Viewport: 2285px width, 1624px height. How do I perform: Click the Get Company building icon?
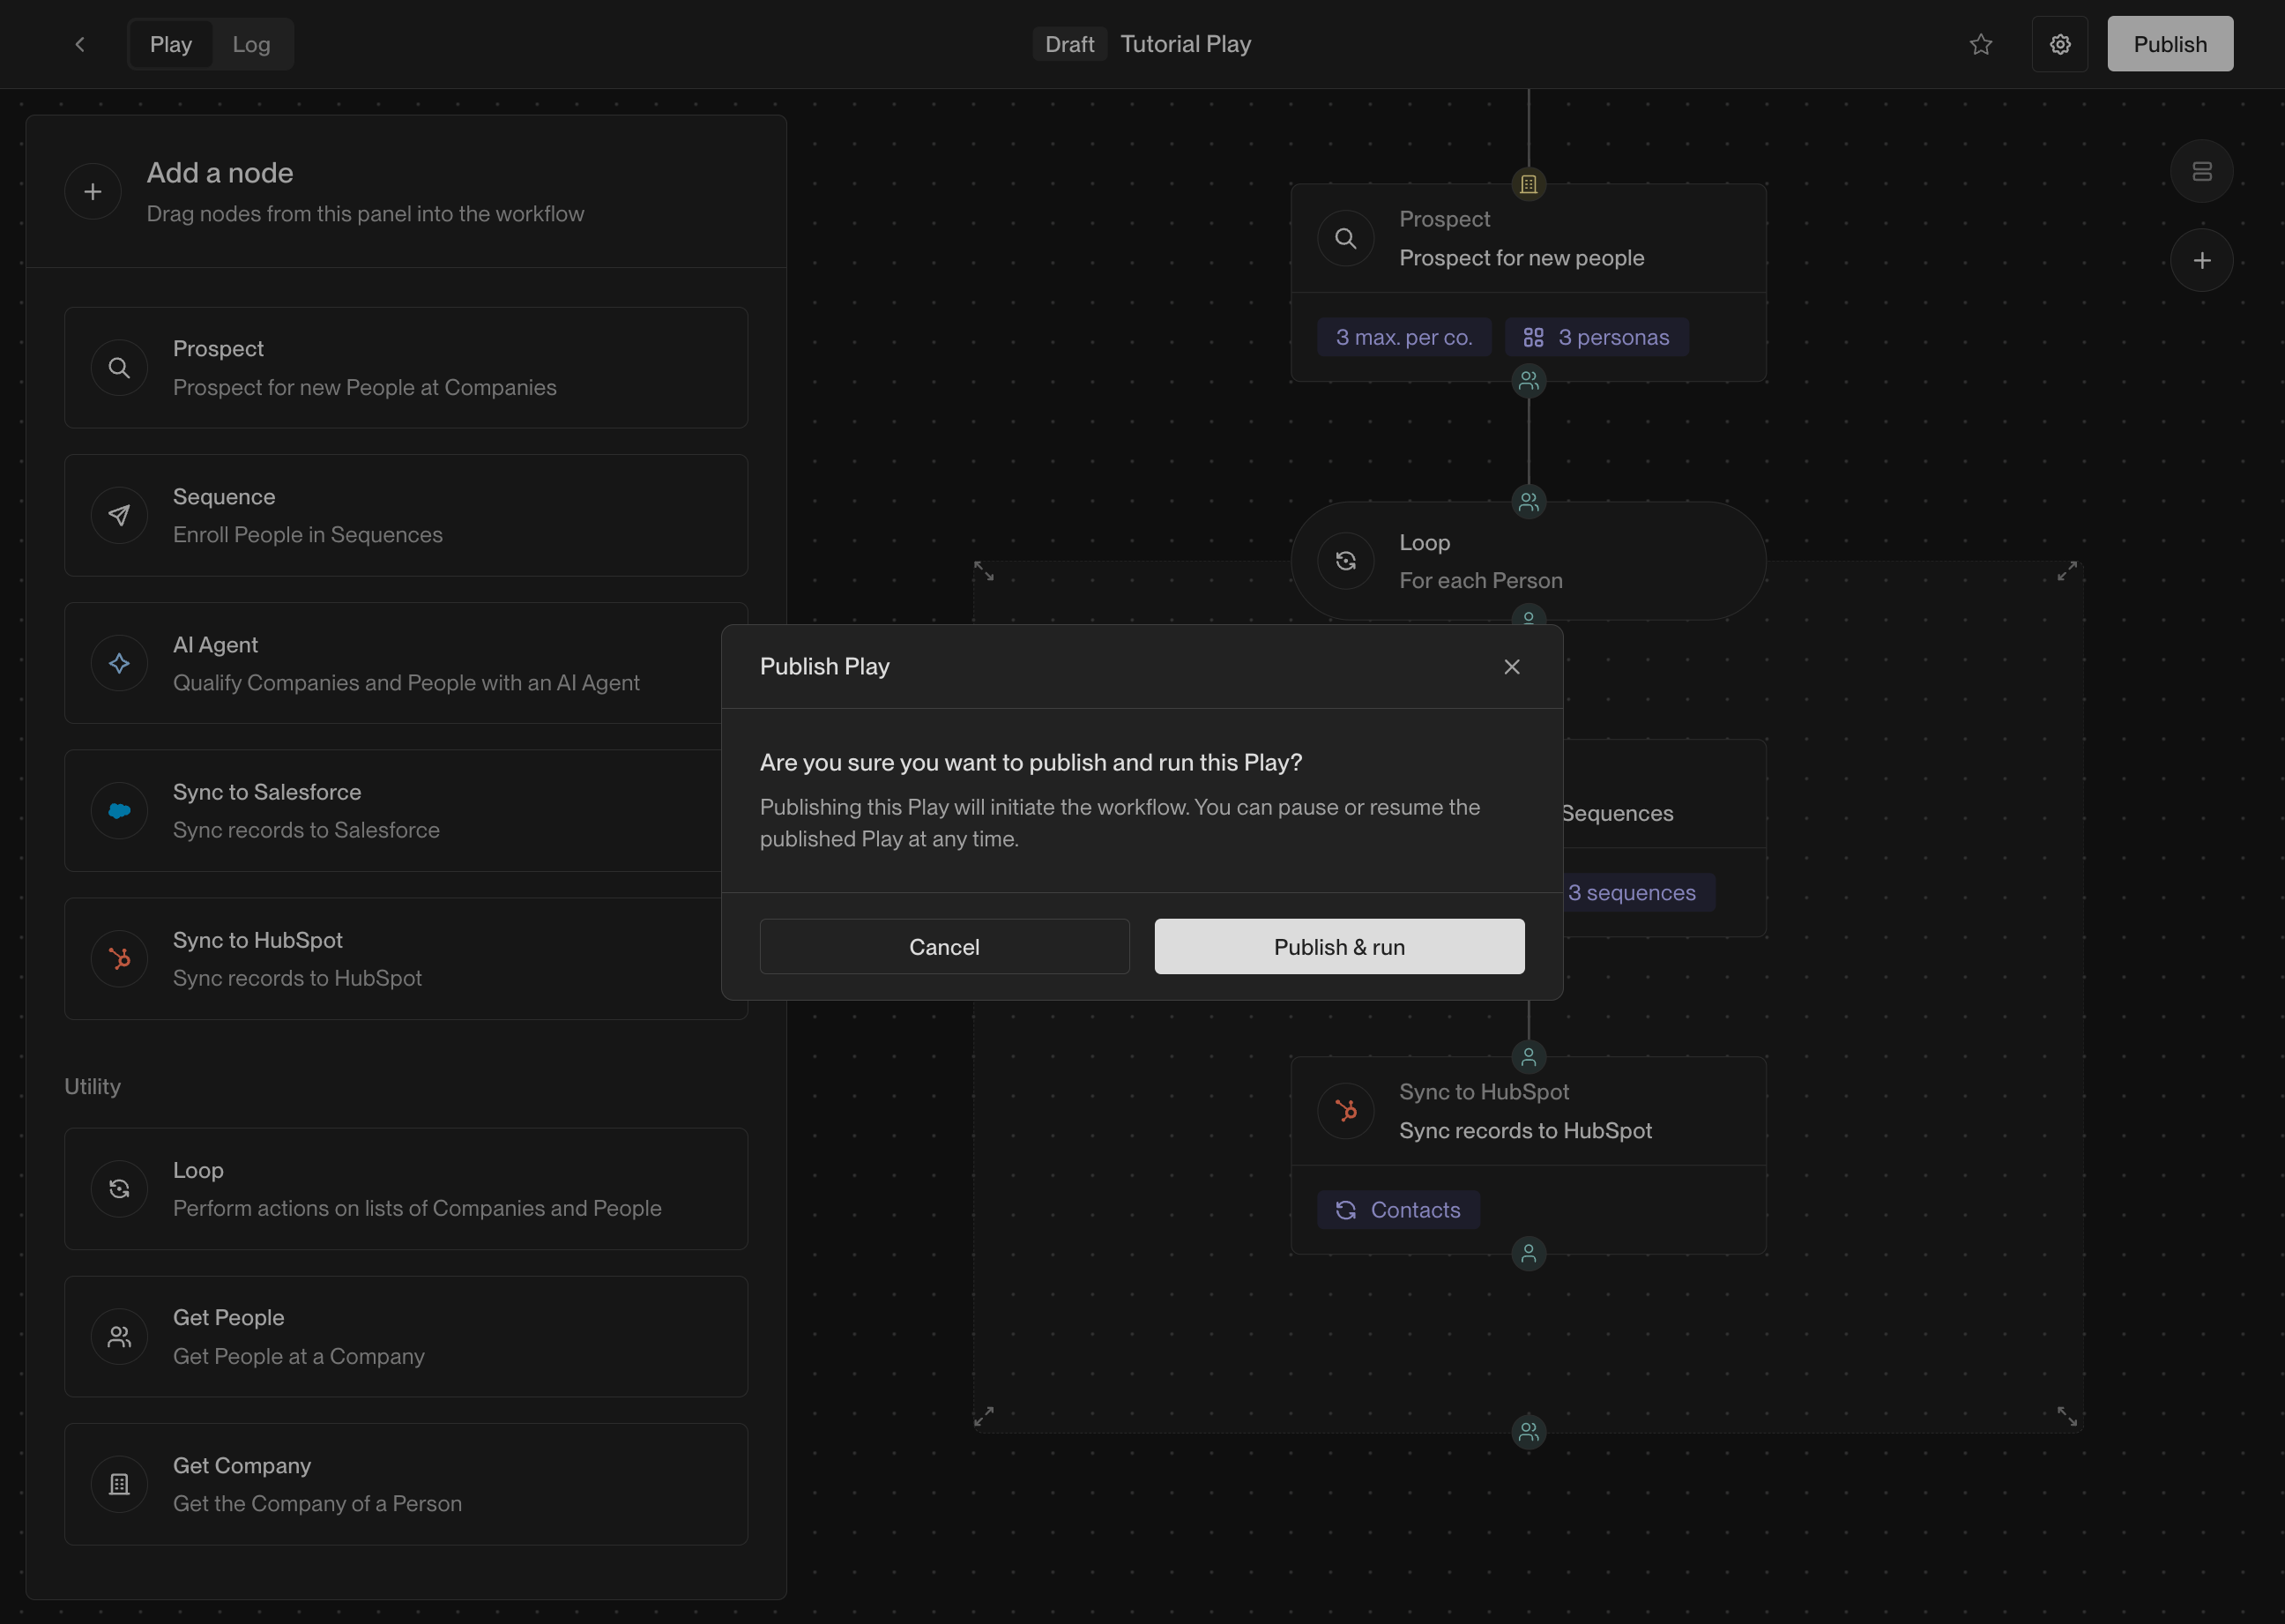click(x=119, y=1484)
